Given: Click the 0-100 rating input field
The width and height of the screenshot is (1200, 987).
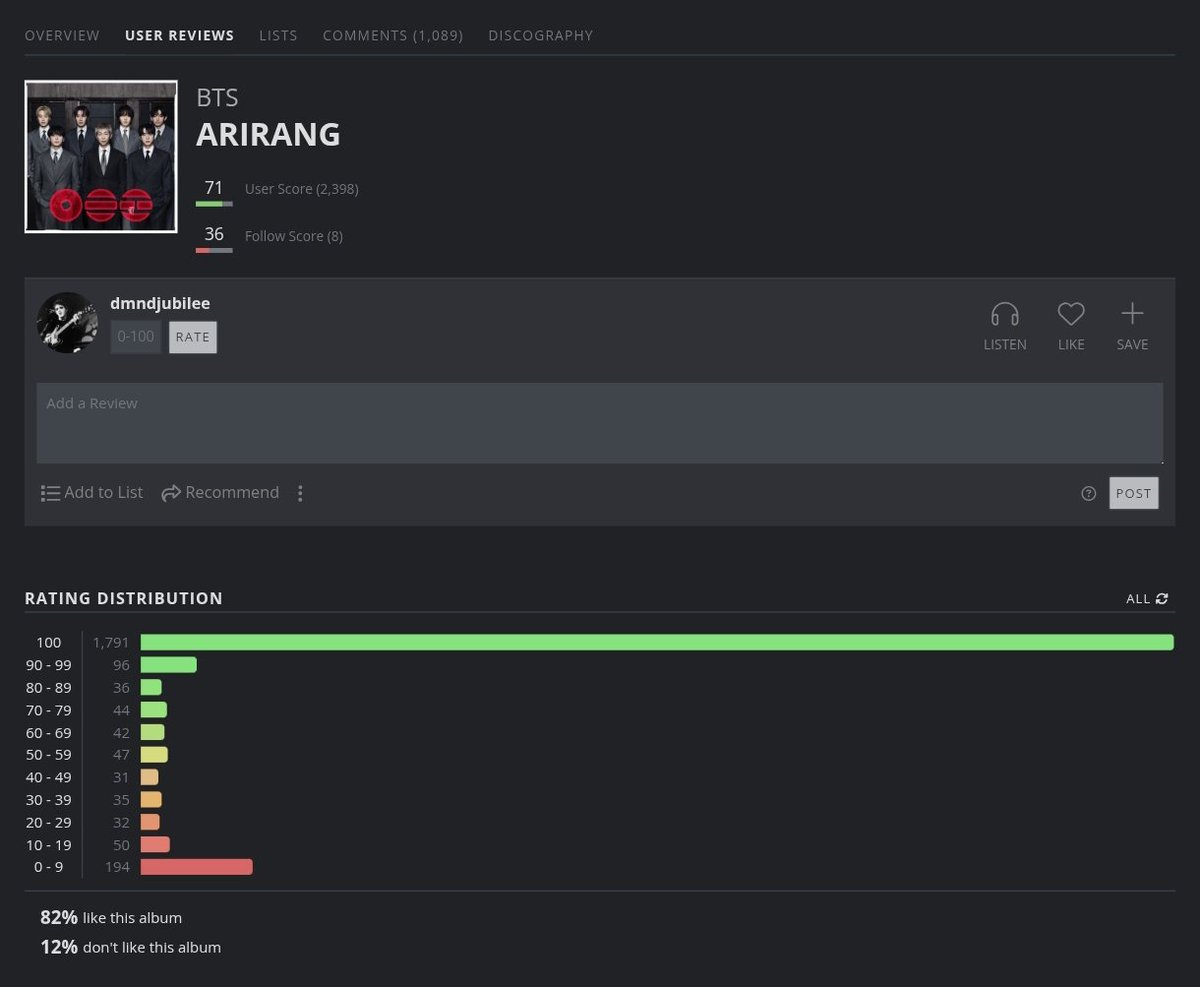Looking at the screenshot, I should pyautogui.click(x=136, y=337).
